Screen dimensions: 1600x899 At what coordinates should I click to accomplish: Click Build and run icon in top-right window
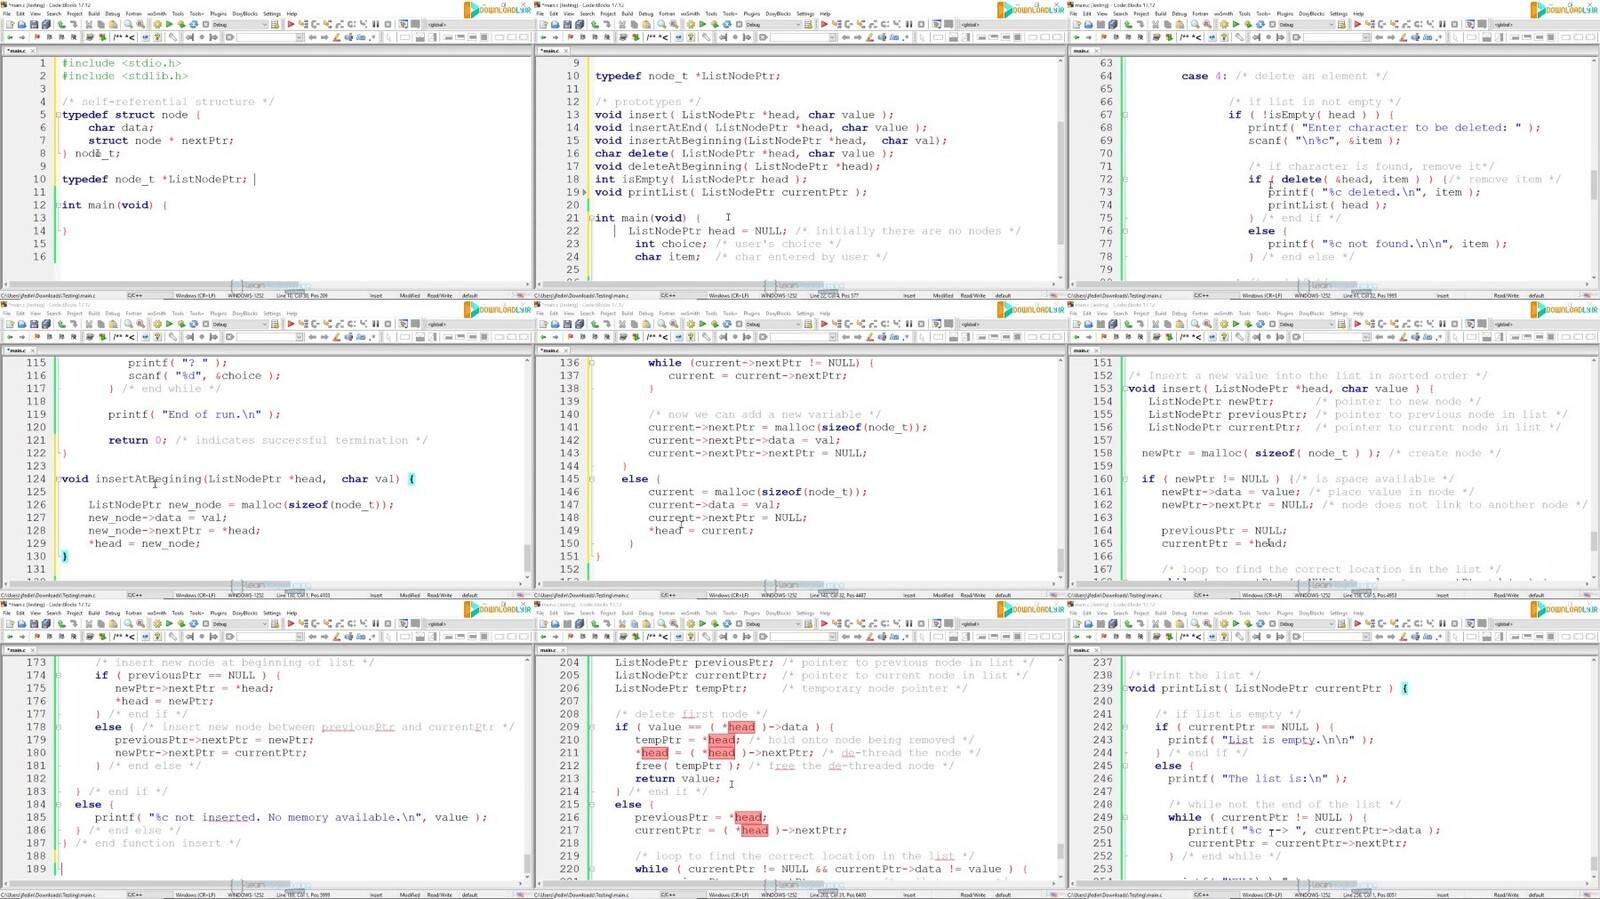click(x=1248, y=24)
